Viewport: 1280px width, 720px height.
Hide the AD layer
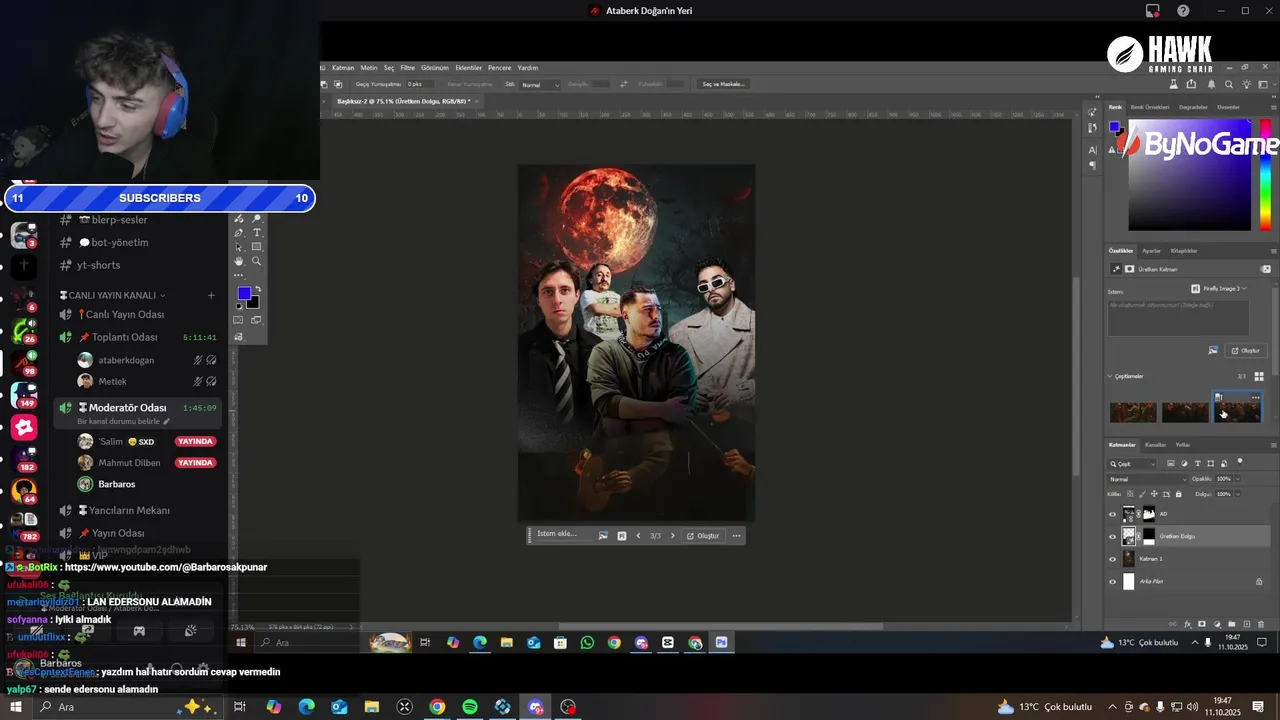tap(1112, 514)
